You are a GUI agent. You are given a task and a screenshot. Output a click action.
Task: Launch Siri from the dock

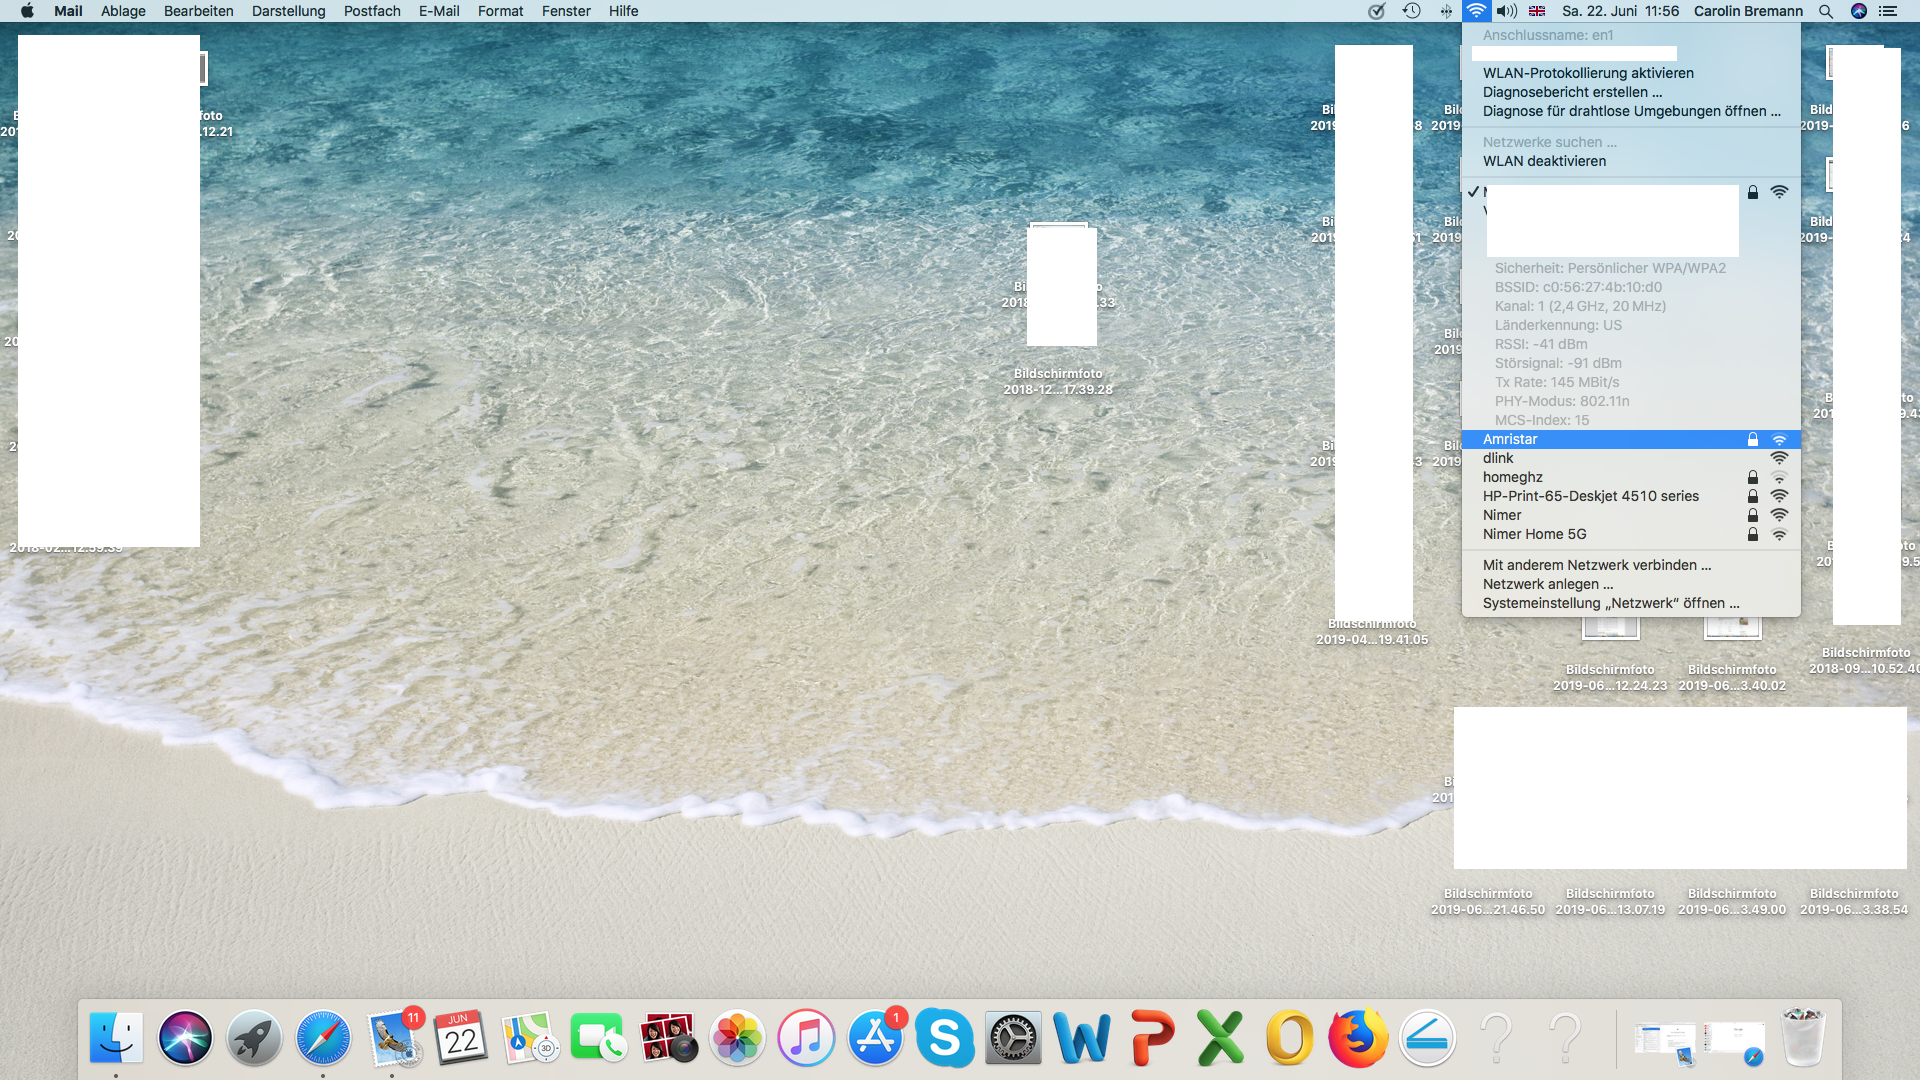[x=185, y=1038]
